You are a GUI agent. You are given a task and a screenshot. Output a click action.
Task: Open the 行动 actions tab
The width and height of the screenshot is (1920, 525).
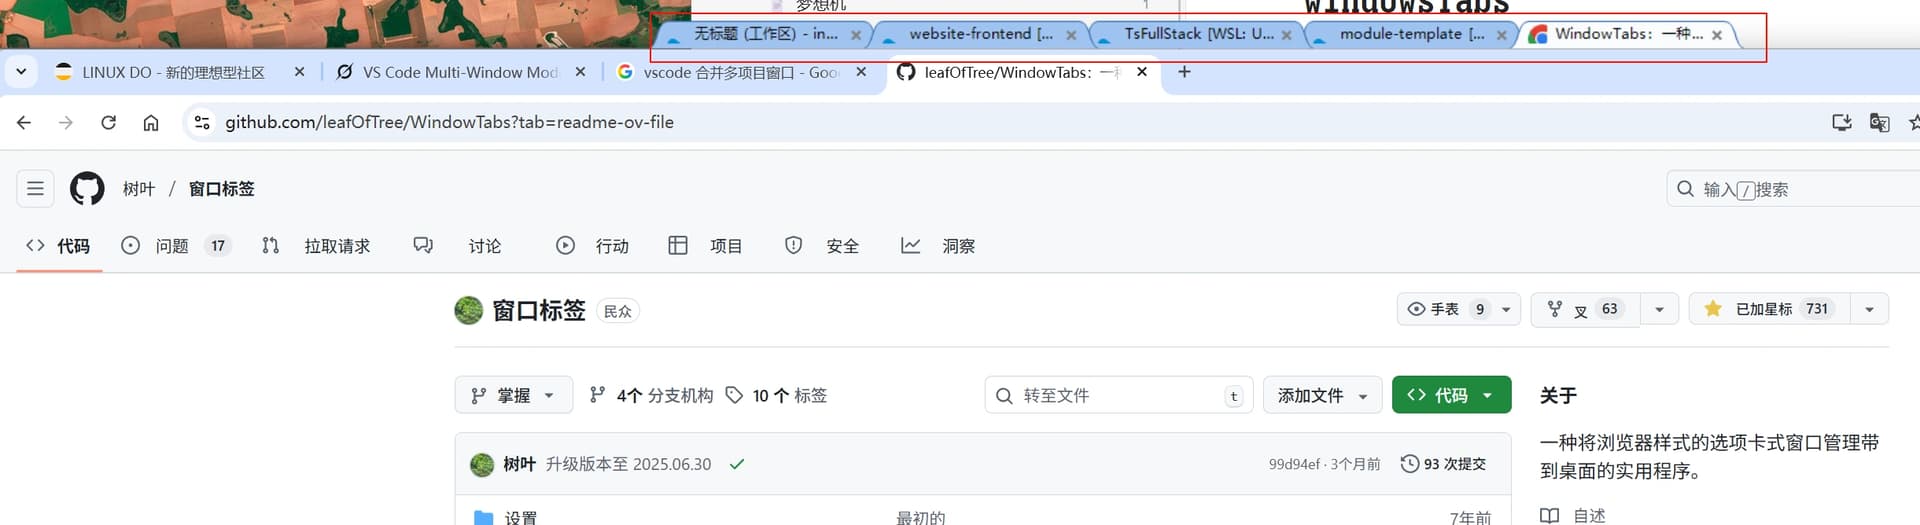tap(592, 245)
